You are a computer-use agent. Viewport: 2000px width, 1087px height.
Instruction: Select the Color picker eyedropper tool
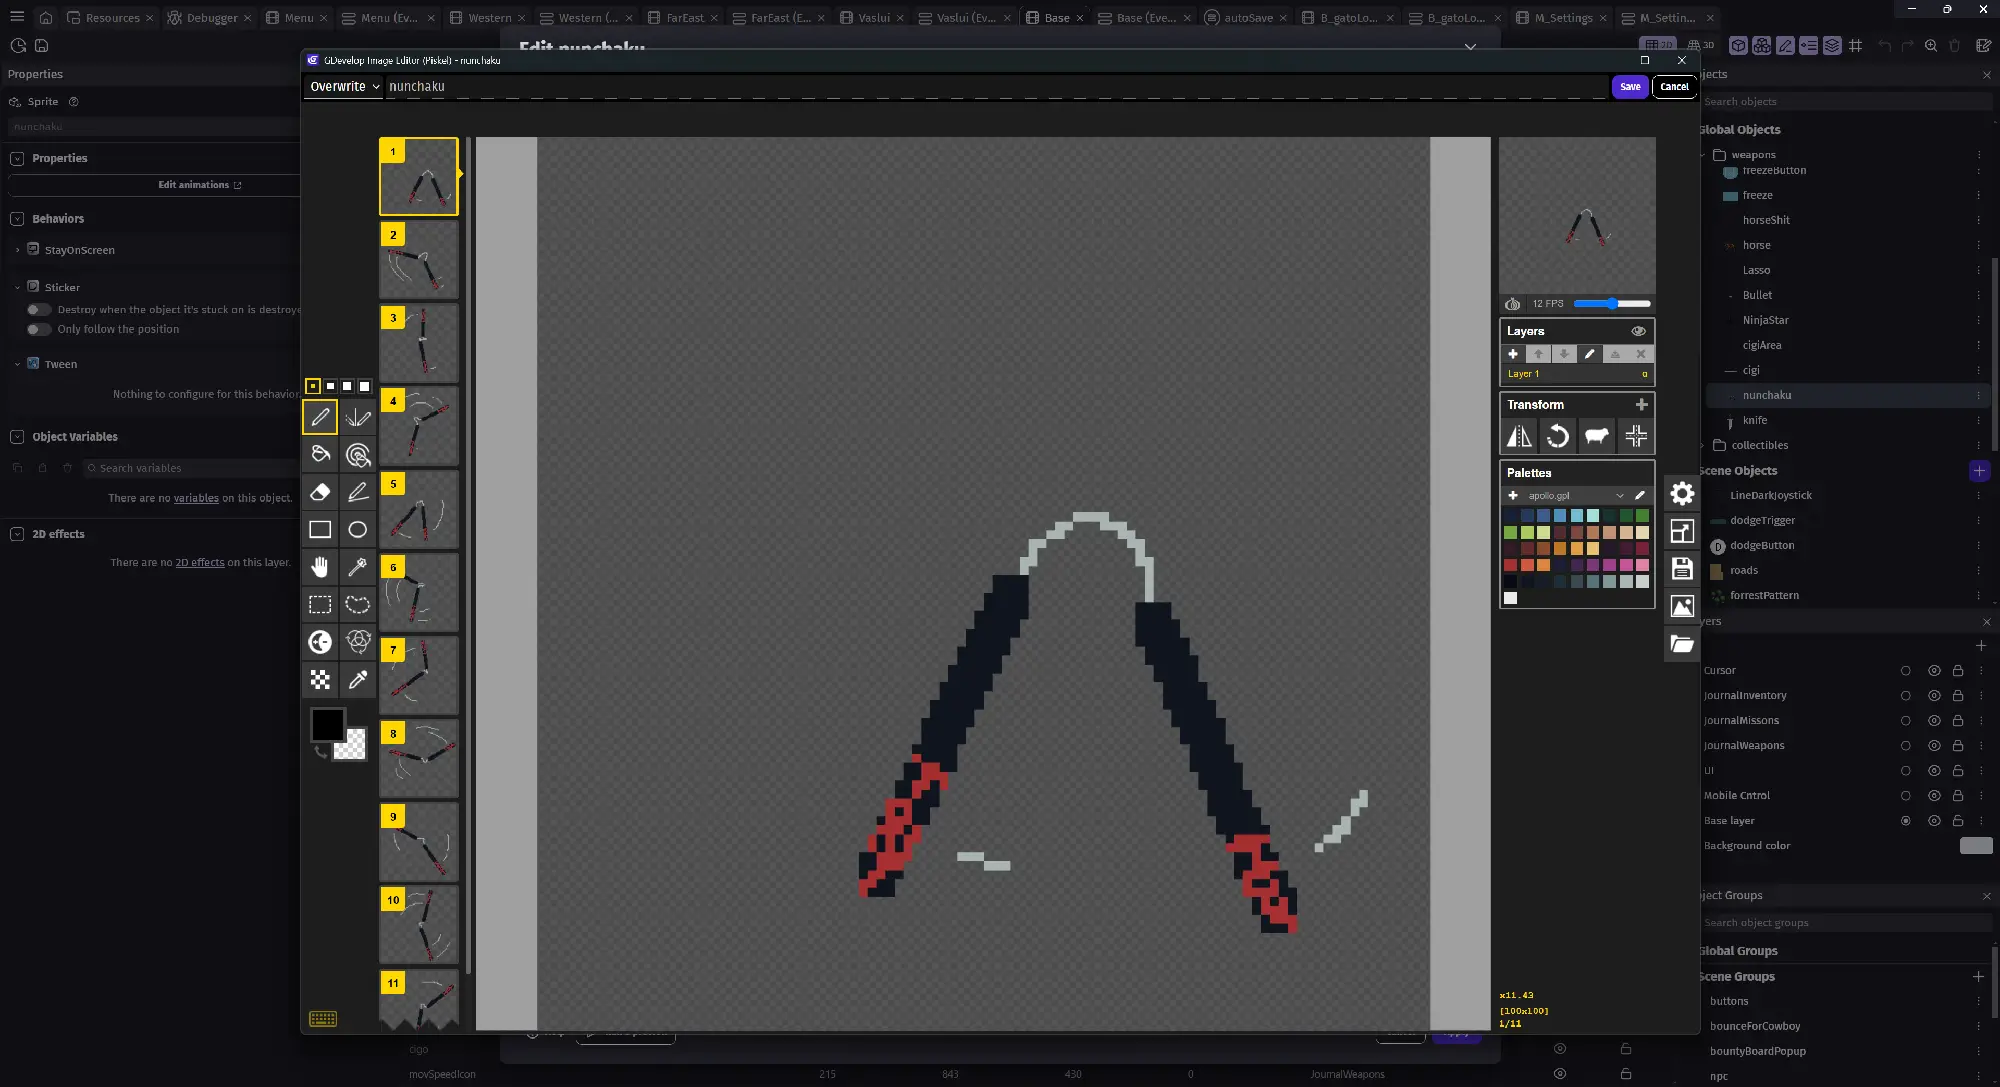tap(358, 680)
